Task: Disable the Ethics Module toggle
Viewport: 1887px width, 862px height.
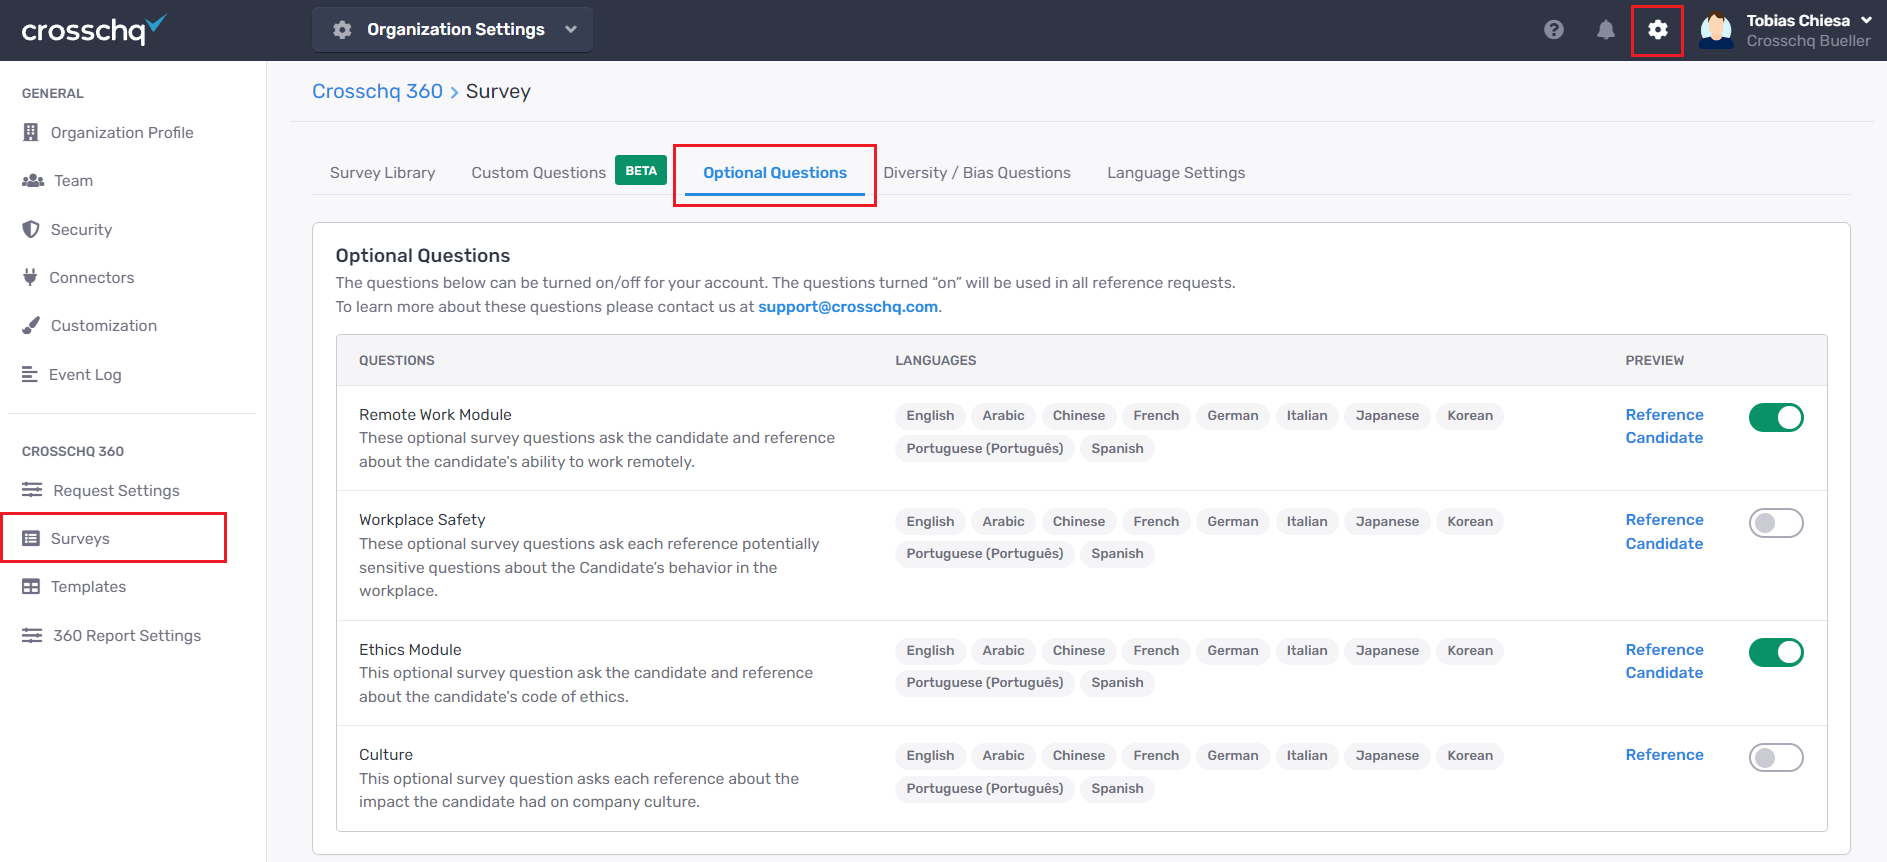Action: pyautogui.click(x=1776, y=652)
